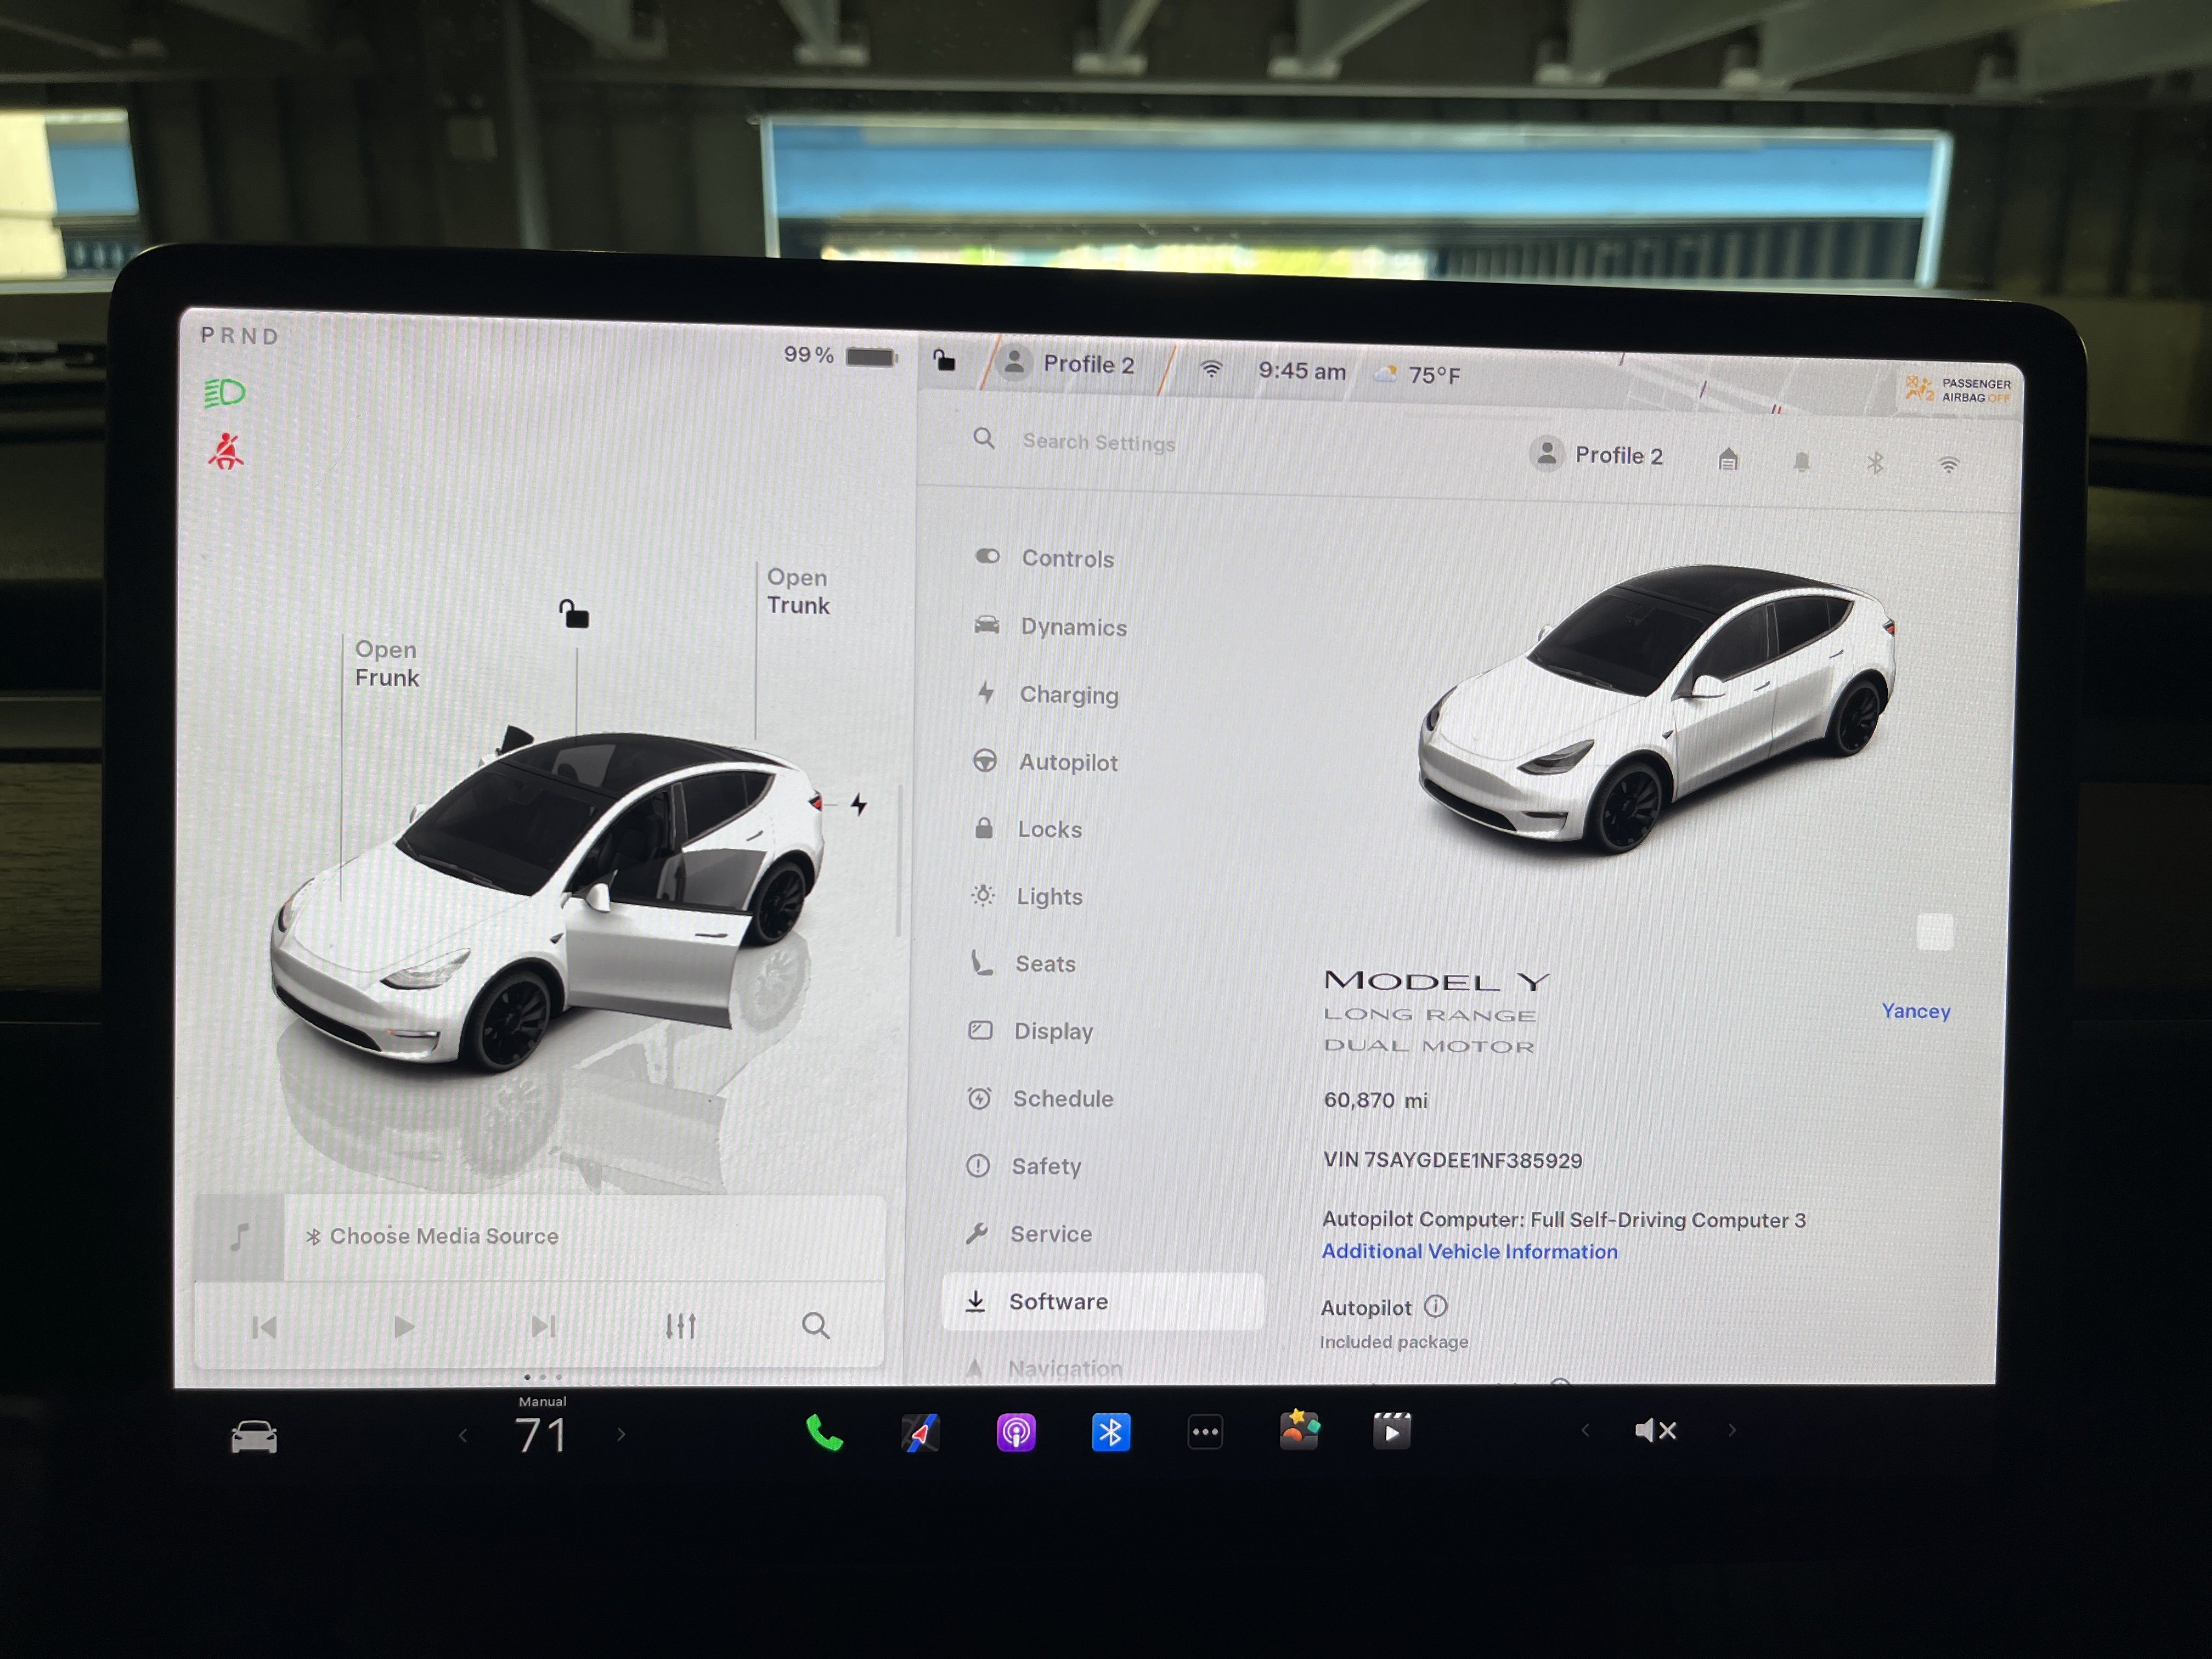Toggle the lock above the car

point(574,613)
